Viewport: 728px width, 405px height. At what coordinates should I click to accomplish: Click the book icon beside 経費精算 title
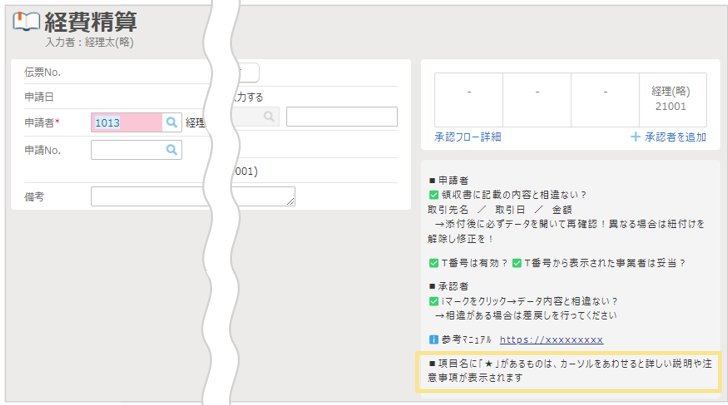point(26,23)
